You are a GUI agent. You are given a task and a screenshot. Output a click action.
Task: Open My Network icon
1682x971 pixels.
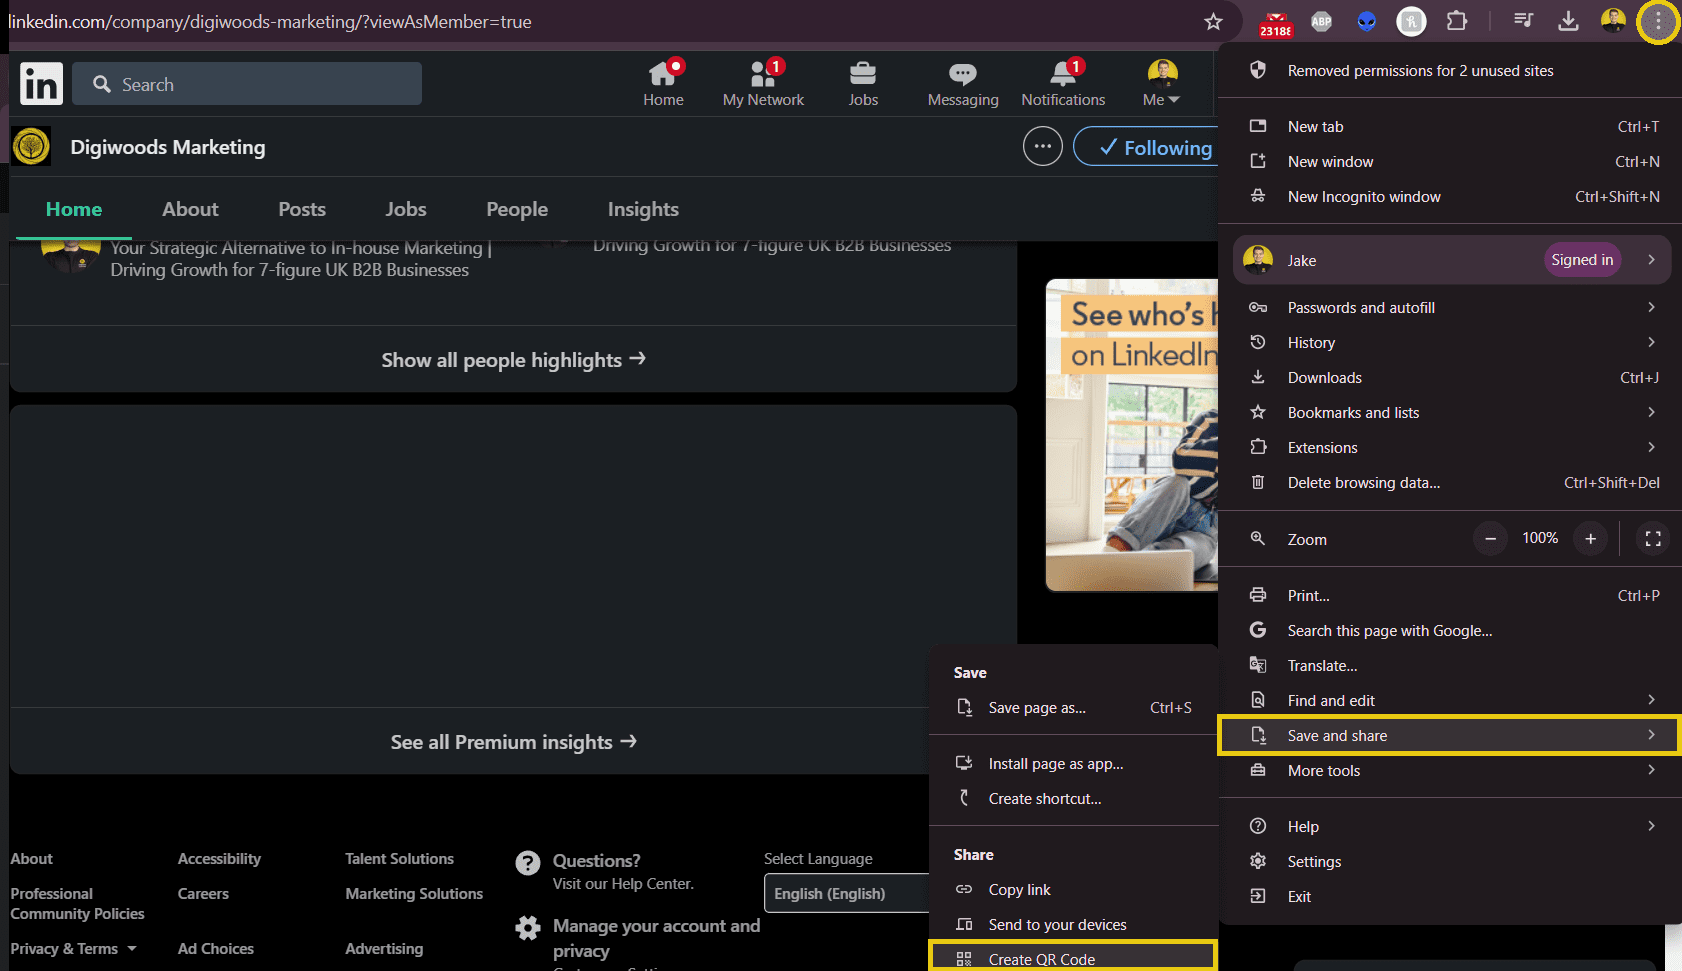[763, 84]
